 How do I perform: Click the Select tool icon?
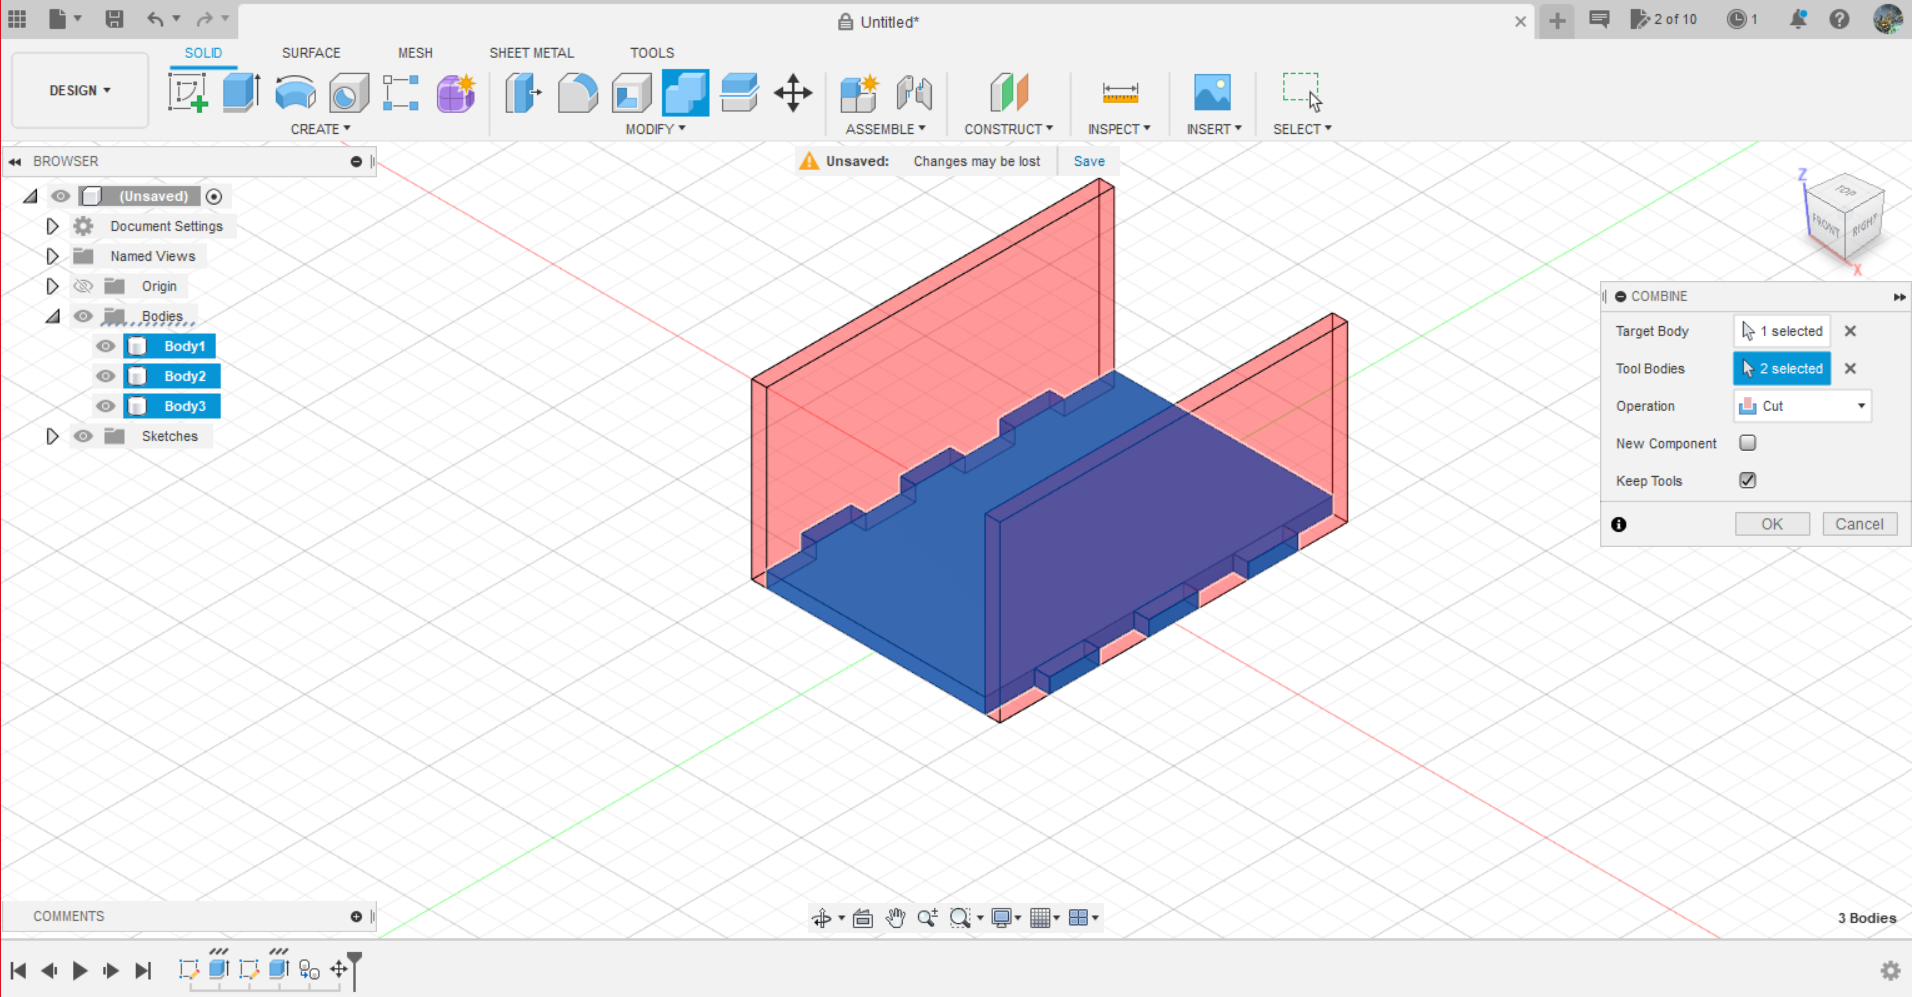coord(1302,91)
